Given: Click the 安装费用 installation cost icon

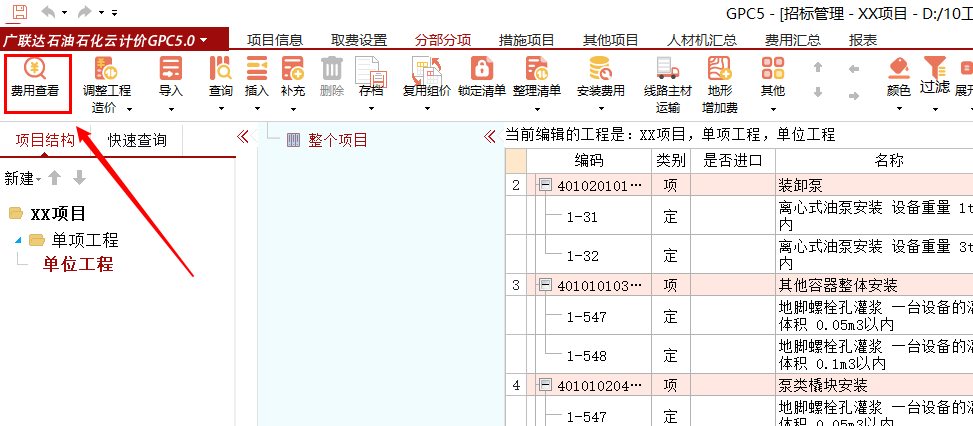Looking at the screenshot, I should click(x=600, y=68).
